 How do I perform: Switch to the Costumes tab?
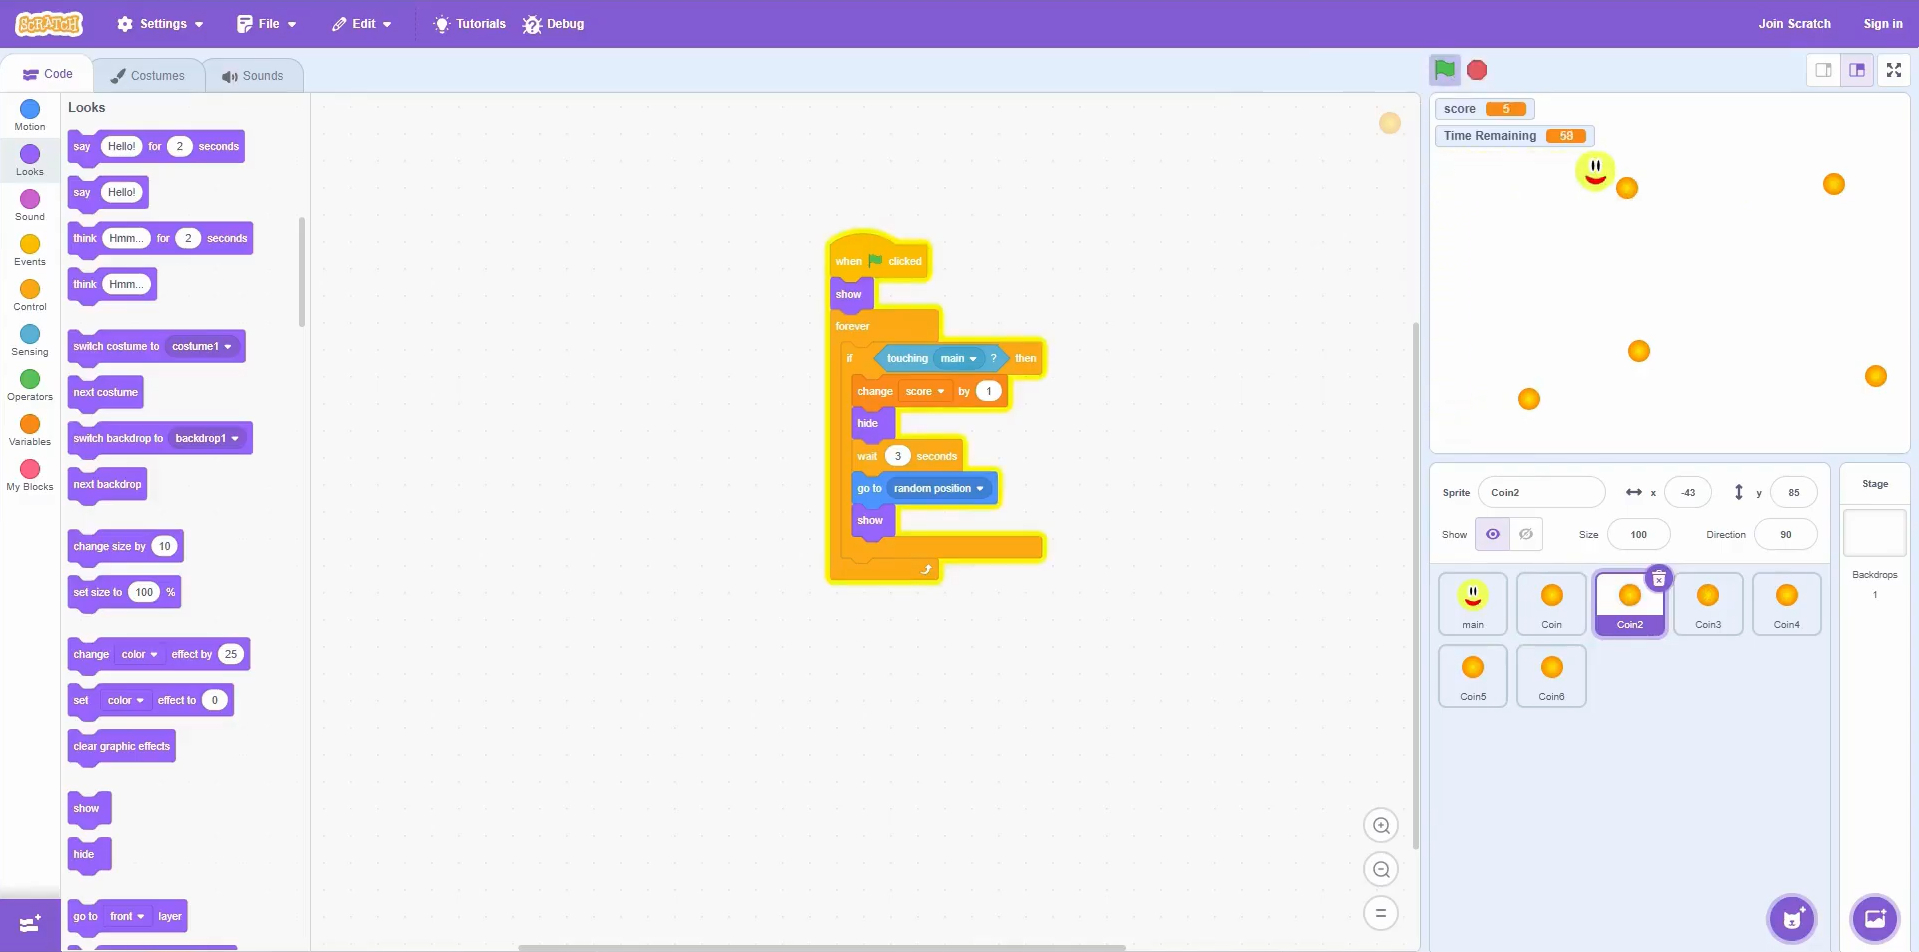(148, 76)
